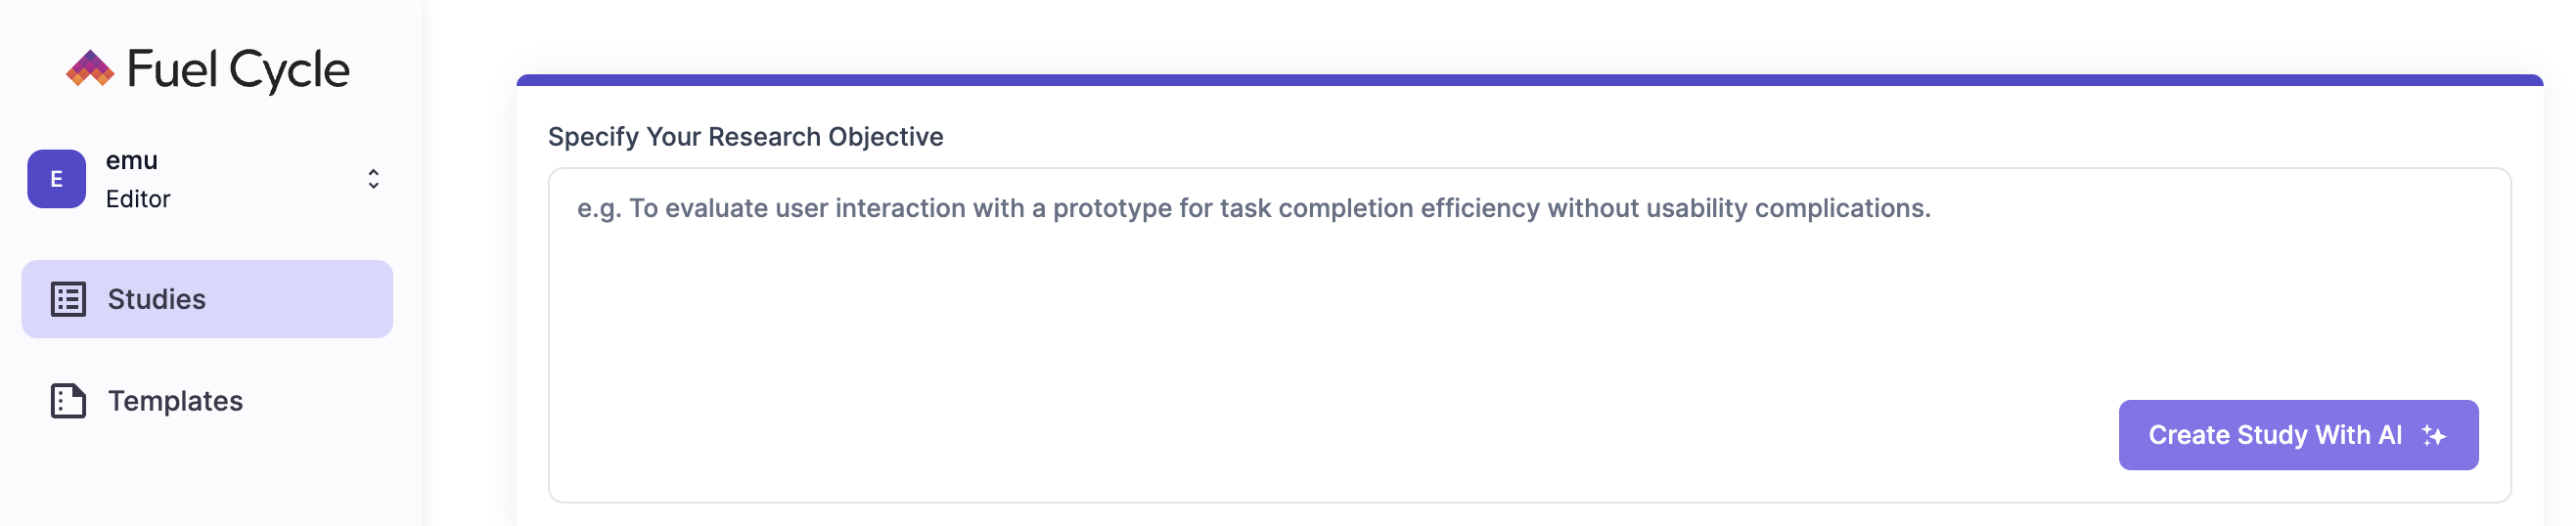2576x526 pixels.
Task: Click the purple E workspace avatar
Action: point(56,179)
